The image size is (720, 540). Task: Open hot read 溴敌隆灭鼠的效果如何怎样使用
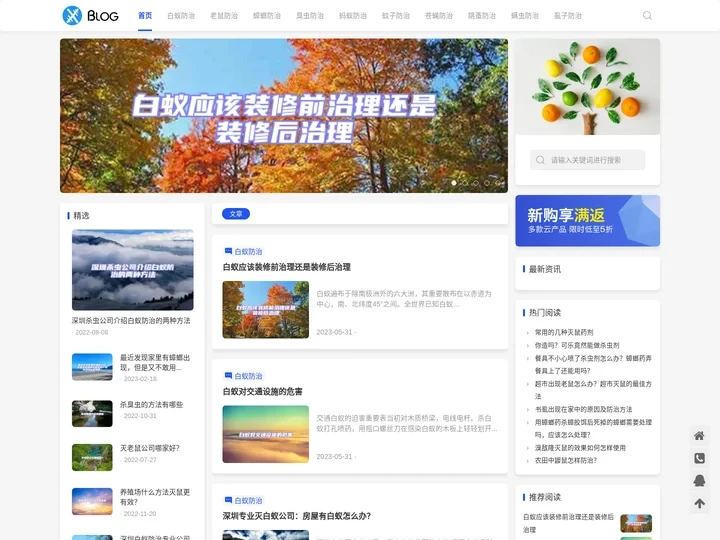(x=580, y=448)
